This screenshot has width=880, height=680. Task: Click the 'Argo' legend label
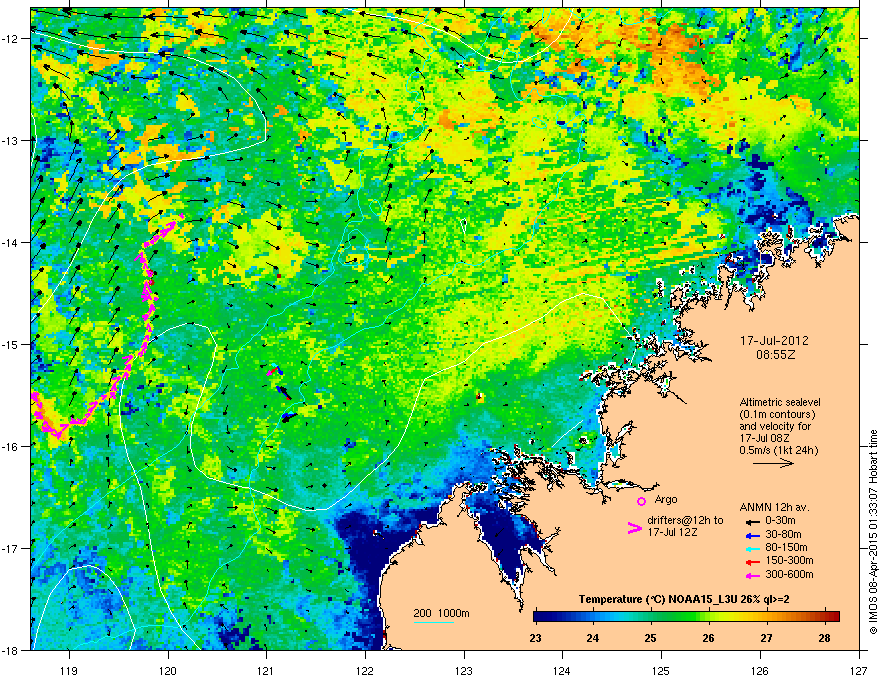point(666,499)
